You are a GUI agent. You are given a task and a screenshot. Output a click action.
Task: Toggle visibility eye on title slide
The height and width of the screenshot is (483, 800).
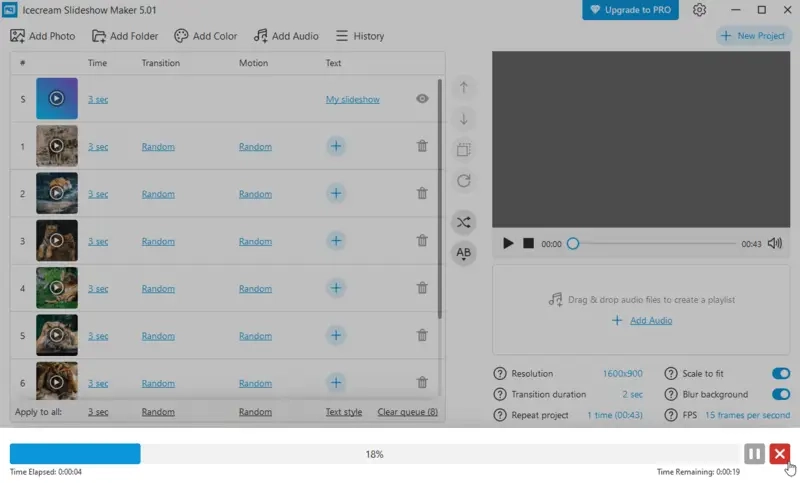[x=422, y=99]
